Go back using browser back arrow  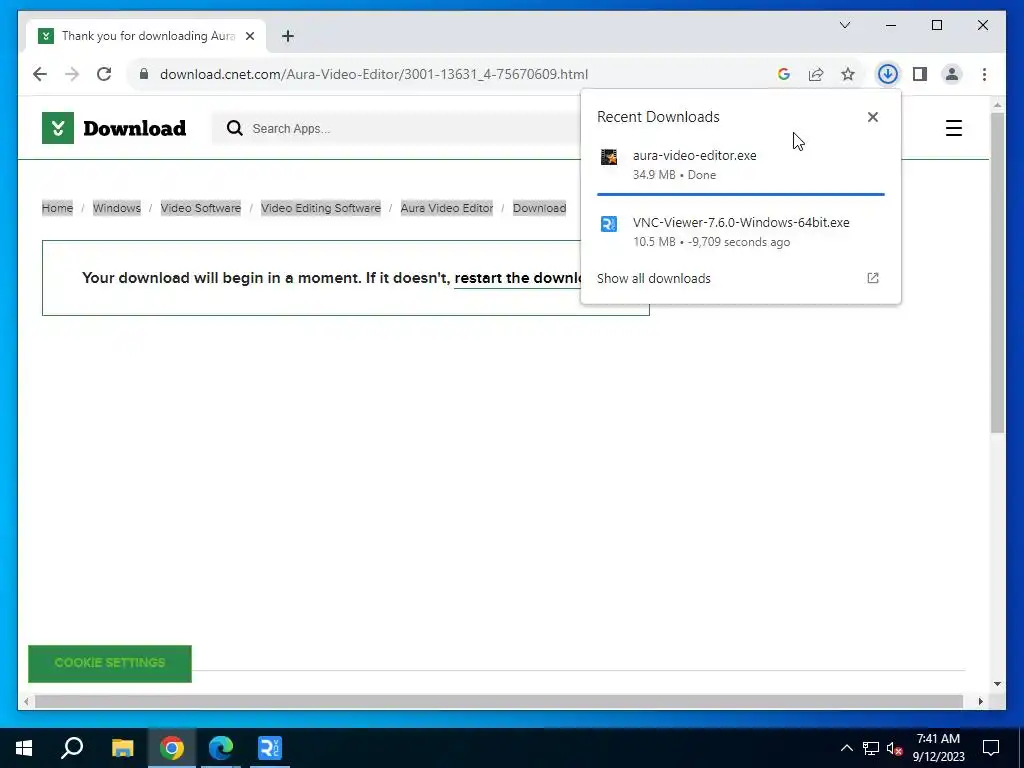tap(40, 74)
